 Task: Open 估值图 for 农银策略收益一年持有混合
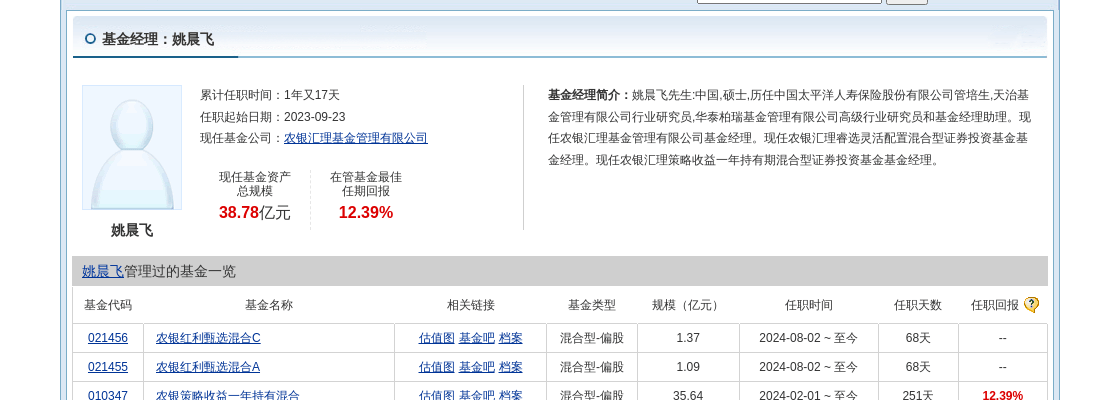point(436,395)
